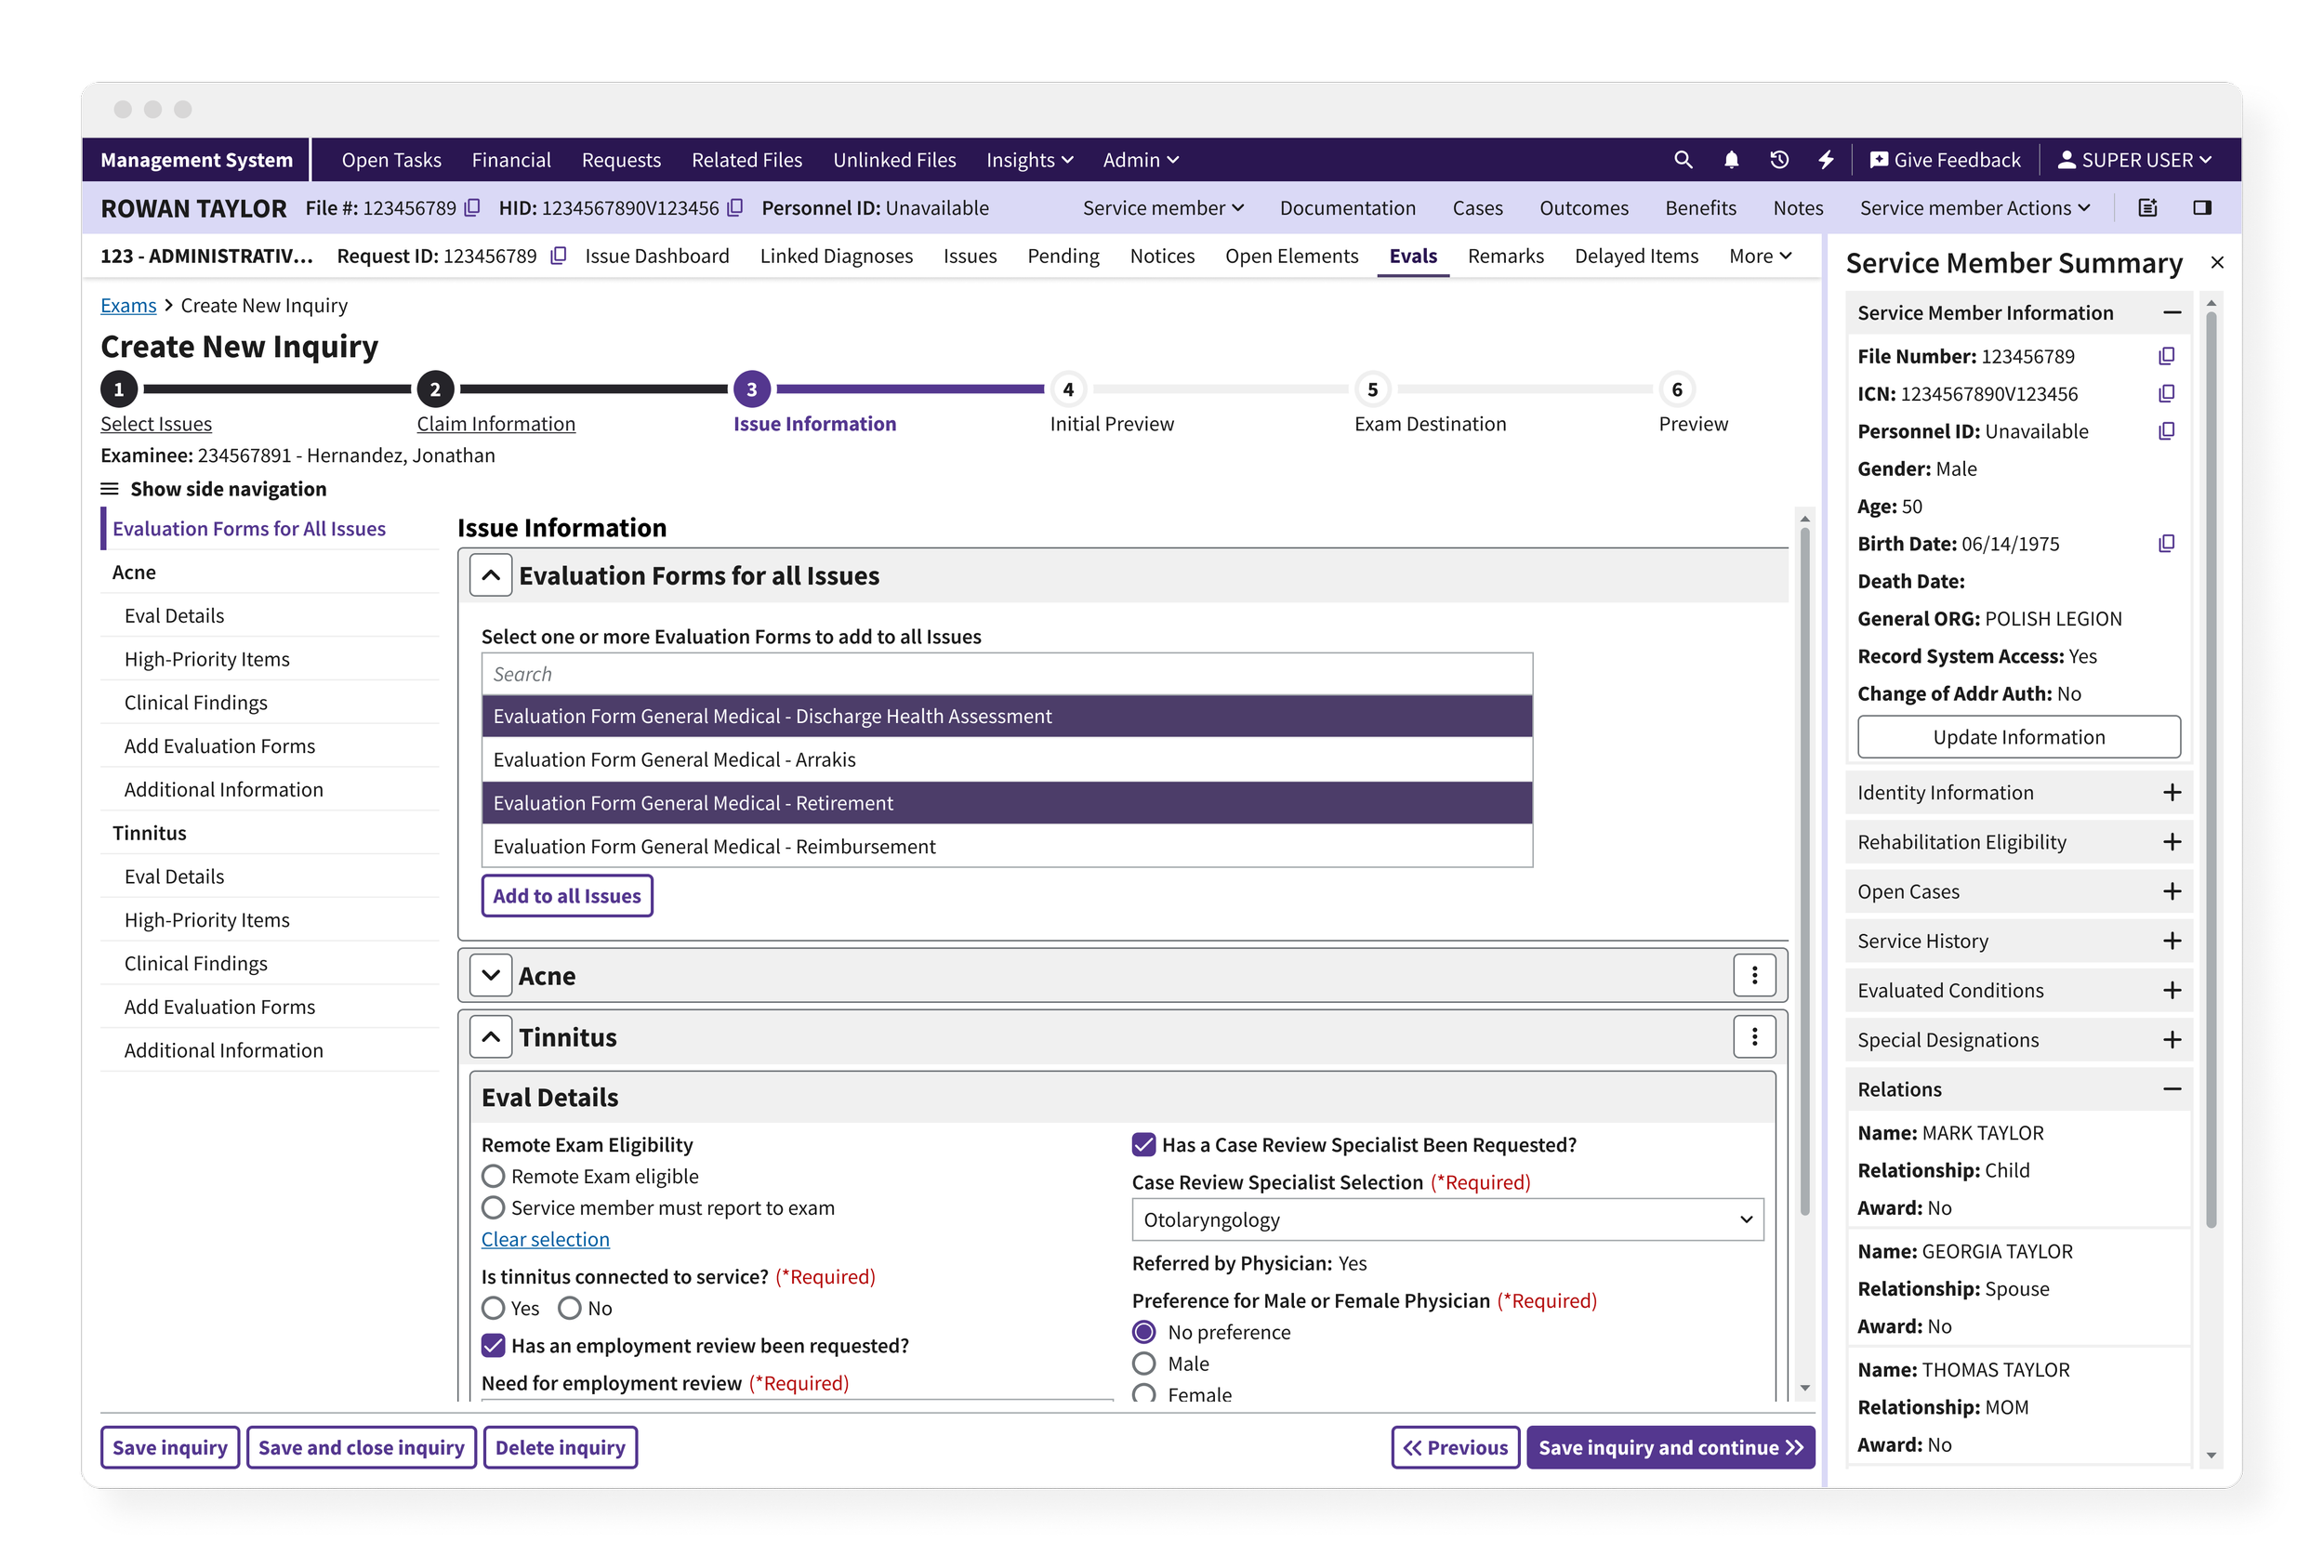The image size is (2324, 1568).
Task: Open the search icon in top bar
Action: pyautogui.click(x=1683, y=160)
